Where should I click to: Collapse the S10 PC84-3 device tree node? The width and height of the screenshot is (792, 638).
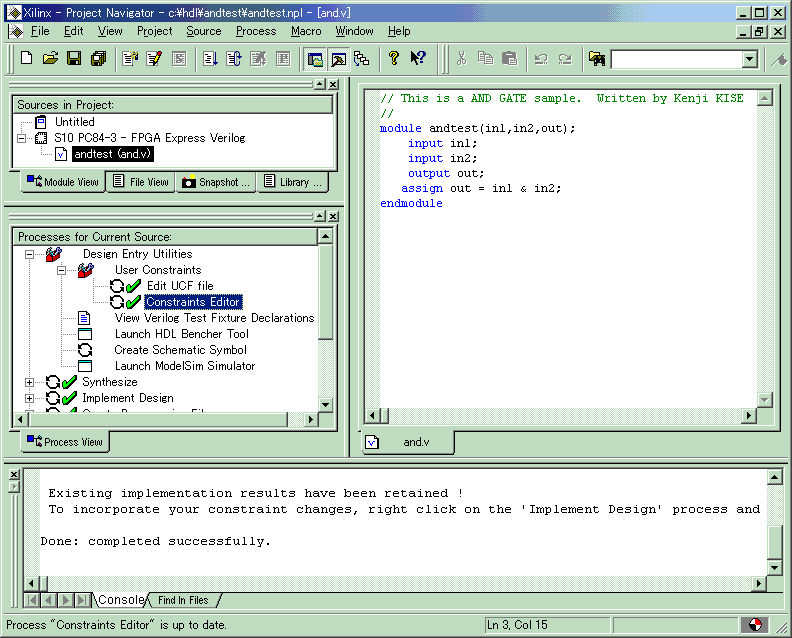pos(21,138)
